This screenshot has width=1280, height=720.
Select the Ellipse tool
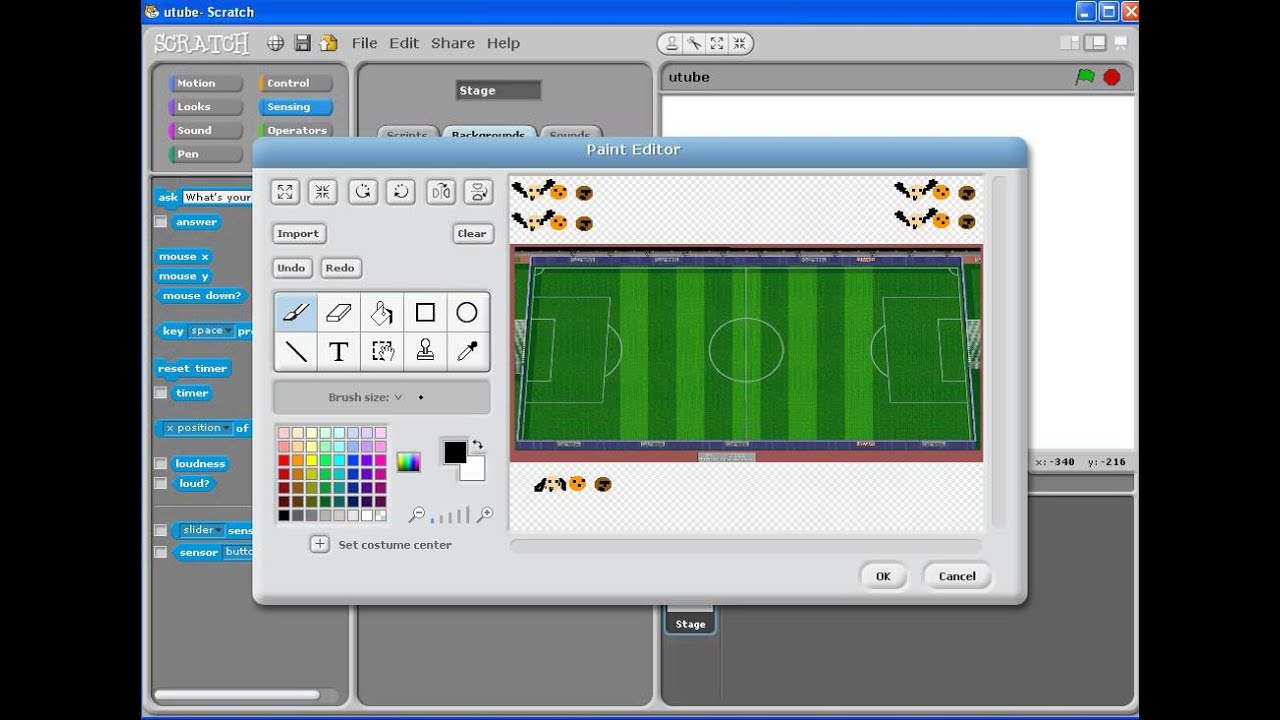click(x=467, y=312)
